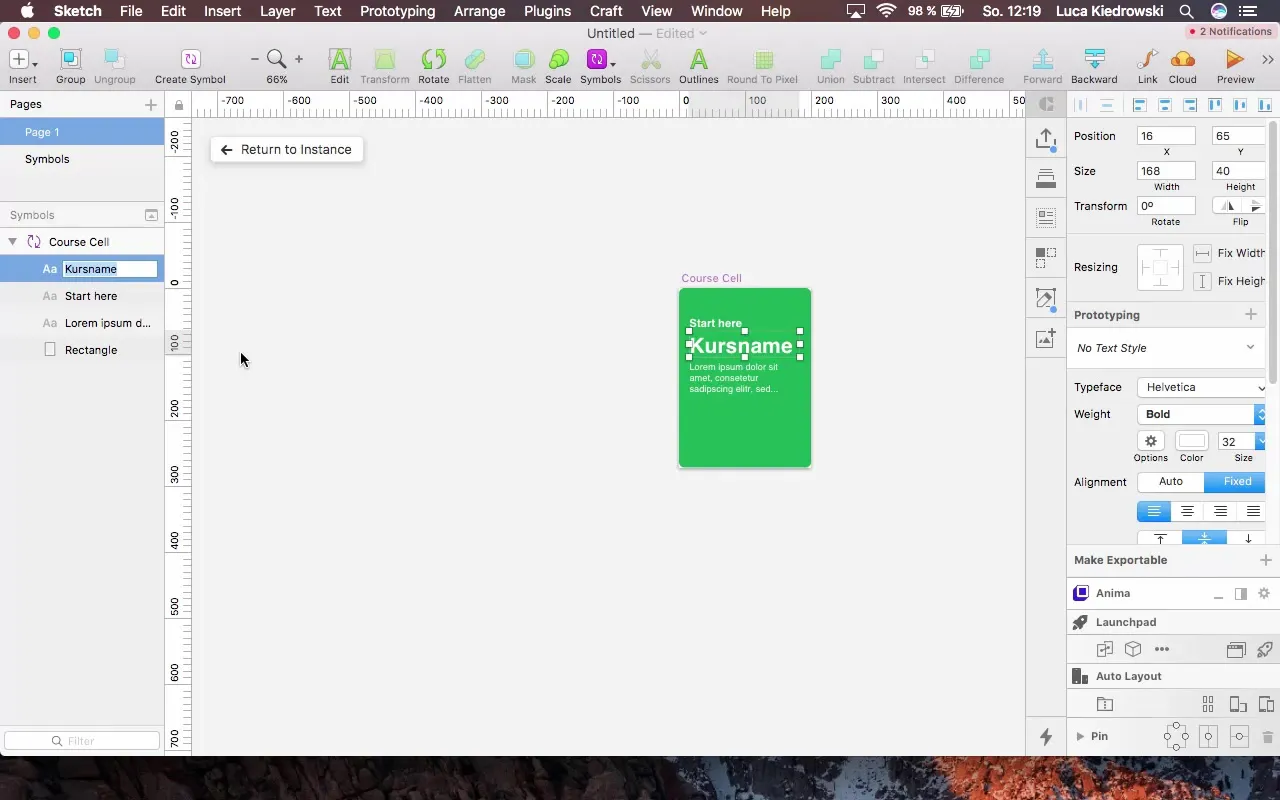Click the Auto Layout grid stack icon

click(x=1208, y=704)
